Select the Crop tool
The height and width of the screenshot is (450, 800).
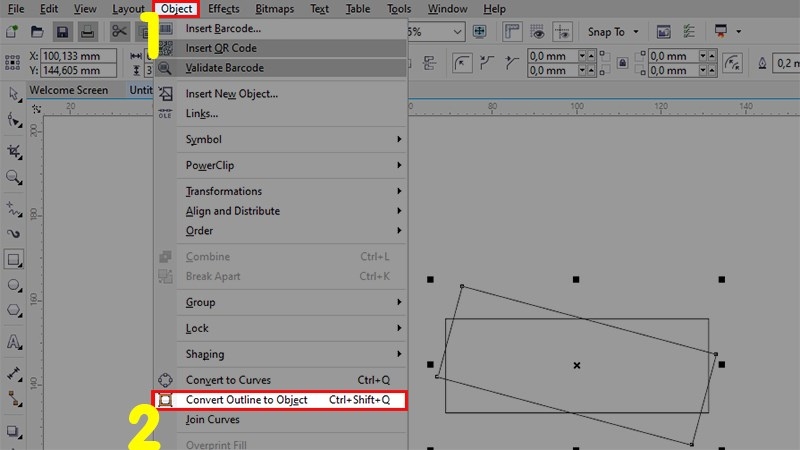coord(14,151)
